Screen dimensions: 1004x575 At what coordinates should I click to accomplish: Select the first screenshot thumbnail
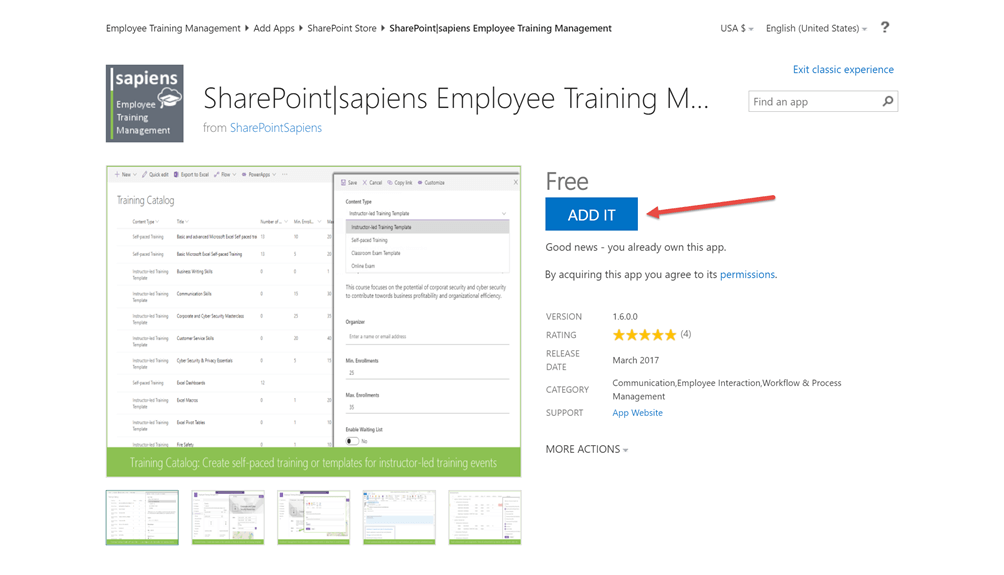click(142, 517)
